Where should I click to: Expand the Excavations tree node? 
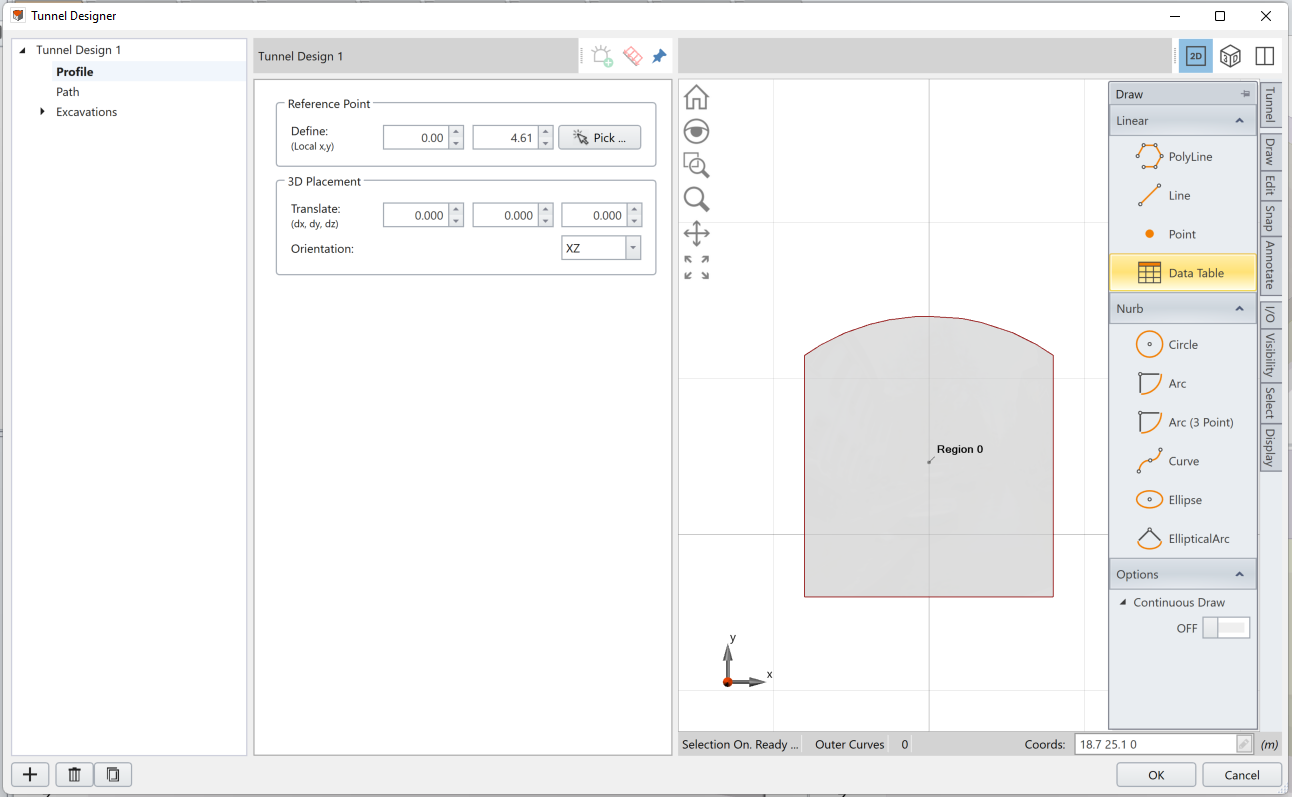coord(42,112)
